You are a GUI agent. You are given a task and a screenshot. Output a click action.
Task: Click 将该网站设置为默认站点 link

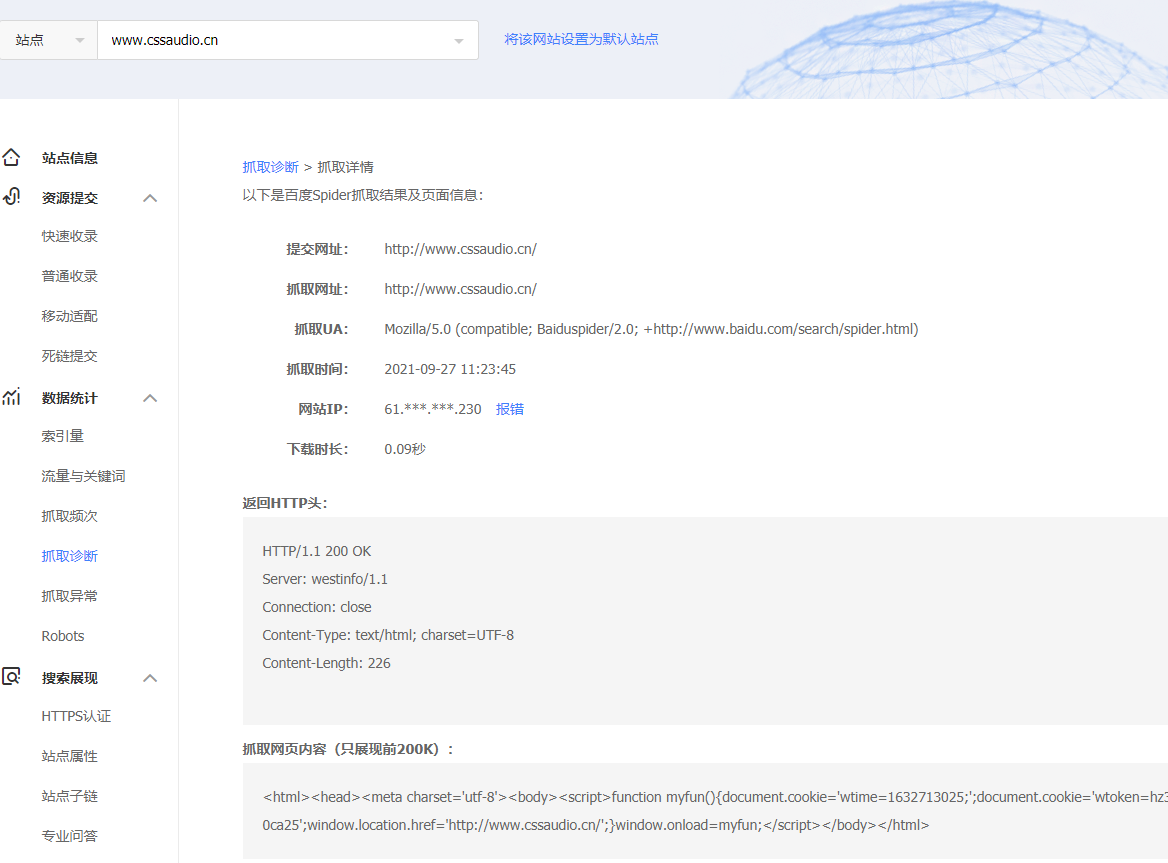pyautogui.click(x=581, y=39)
